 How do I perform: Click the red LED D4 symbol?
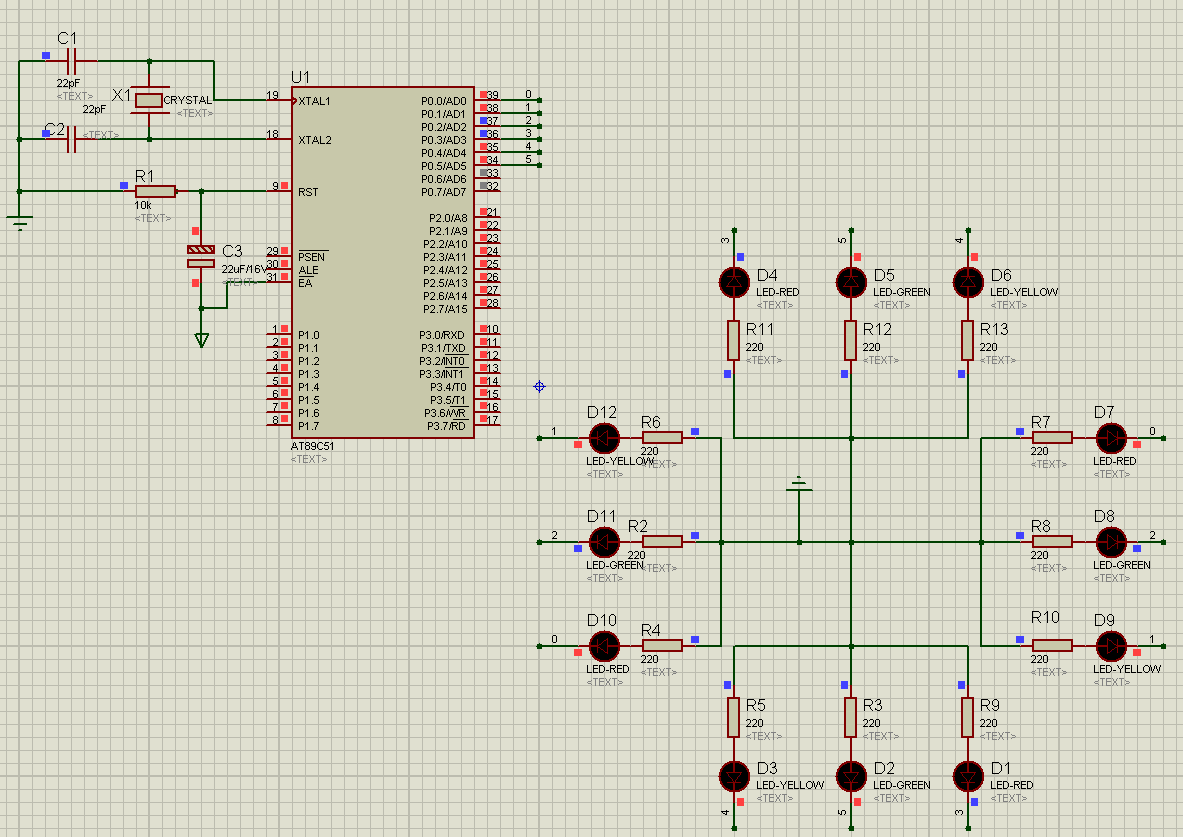pos(734,282)
